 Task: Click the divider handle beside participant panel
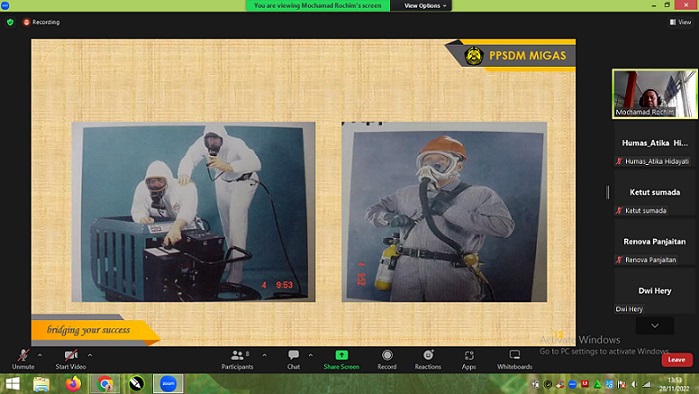pyautogui.click(x=608, y=192)
